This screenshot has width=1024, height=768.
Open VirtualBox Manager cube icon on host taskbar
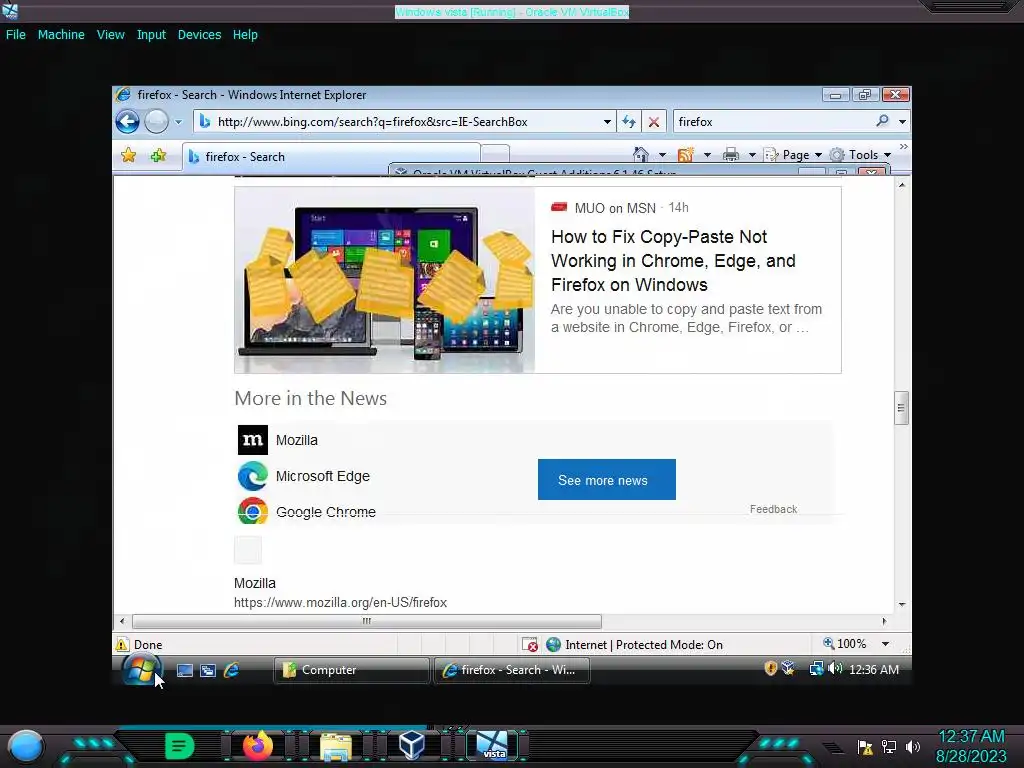click(x=412, y=745)
